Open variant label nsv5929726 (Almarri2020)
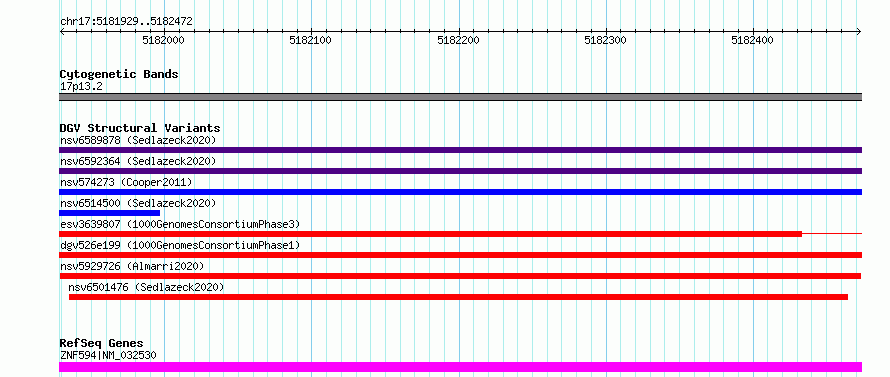This screenshot has width=890, height=377. pos(132,266)
